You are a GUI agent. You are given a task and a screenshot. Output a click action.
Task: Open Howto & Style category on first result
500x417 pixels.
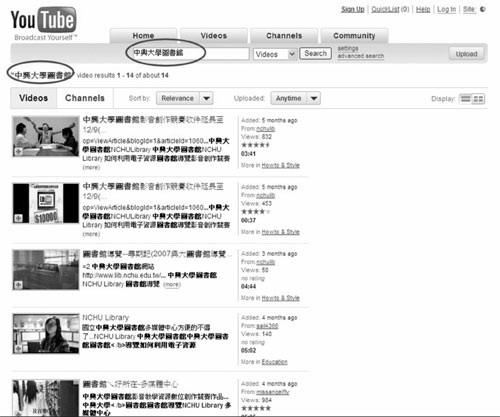point(281,165)
